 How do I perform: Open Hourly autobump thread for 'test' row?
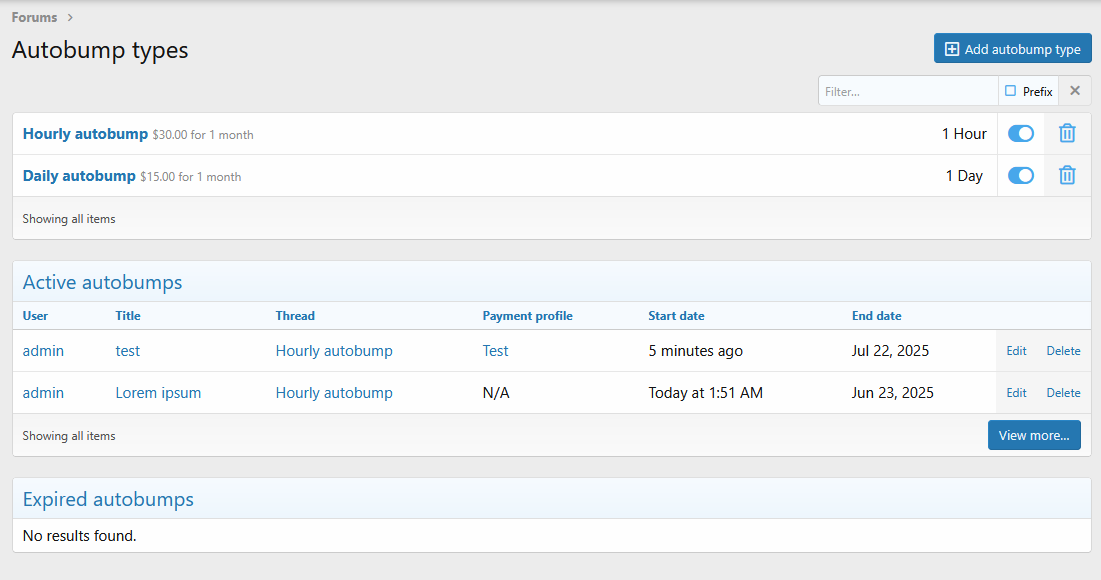334,351
